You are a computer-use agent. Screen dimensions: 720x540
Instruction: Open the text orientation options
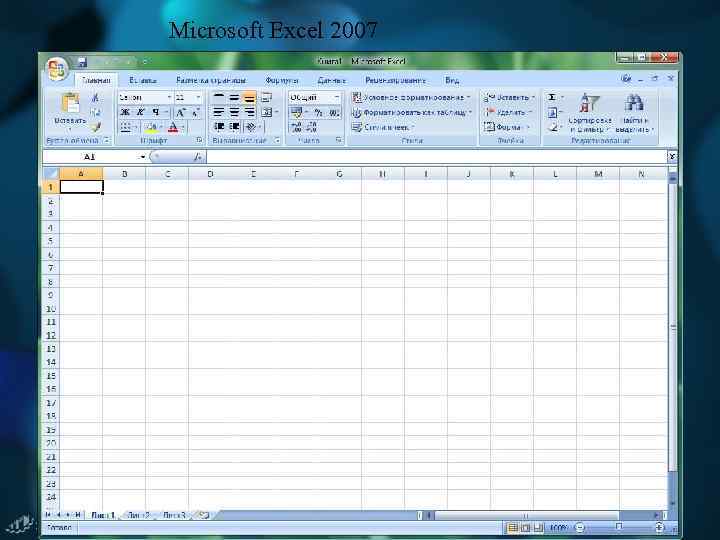[x=253, y=126]
